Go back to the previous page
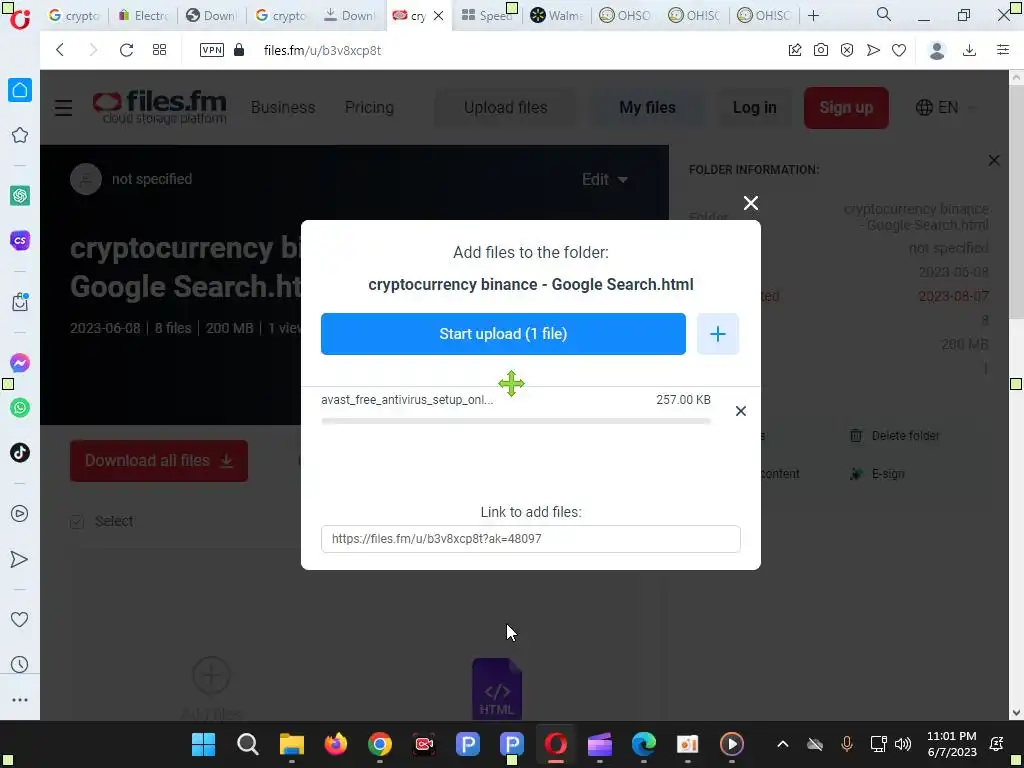 pos(60,50)
